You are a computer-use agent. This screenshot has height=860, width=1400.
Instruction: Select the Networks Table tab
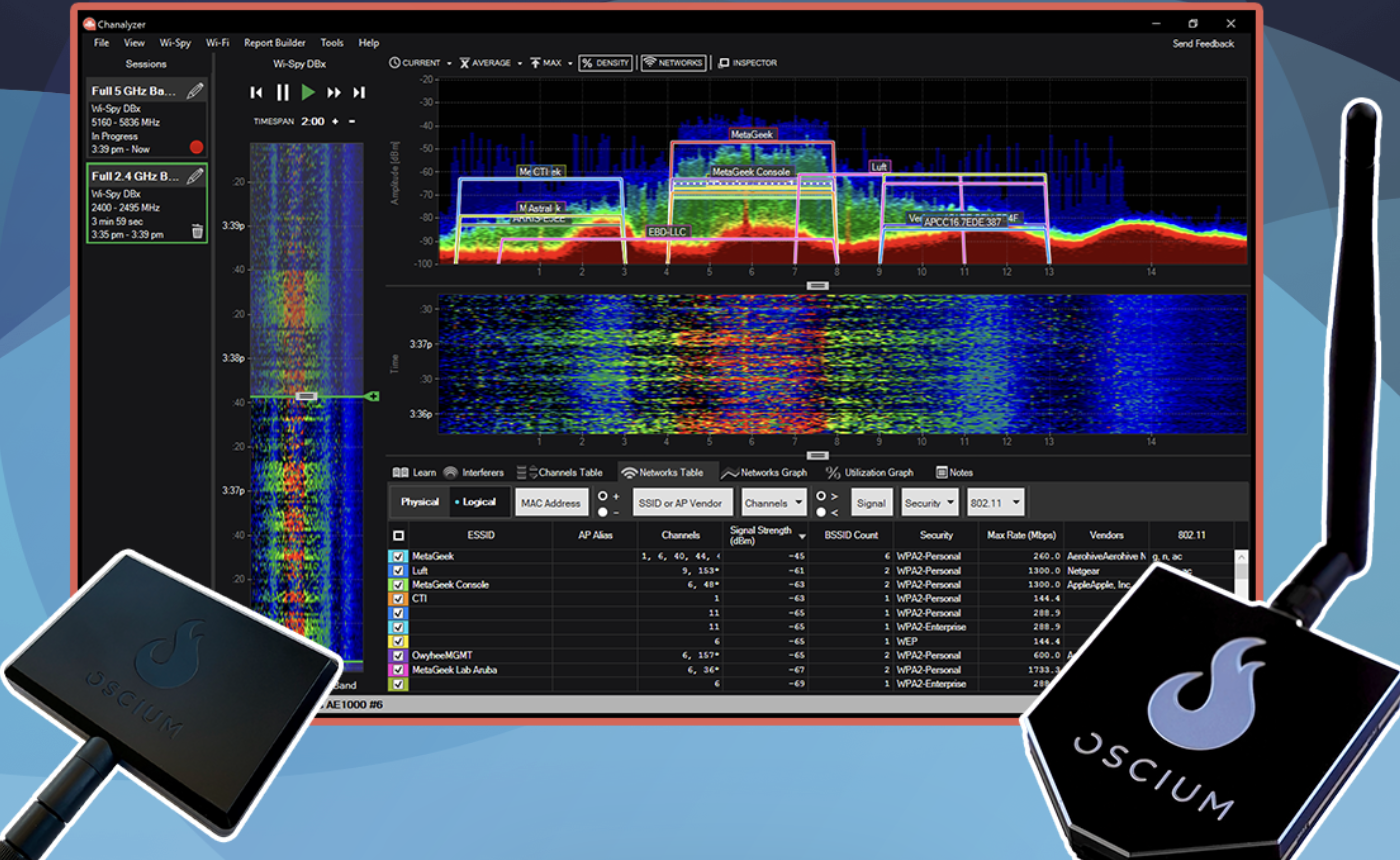tap(662, 472)
